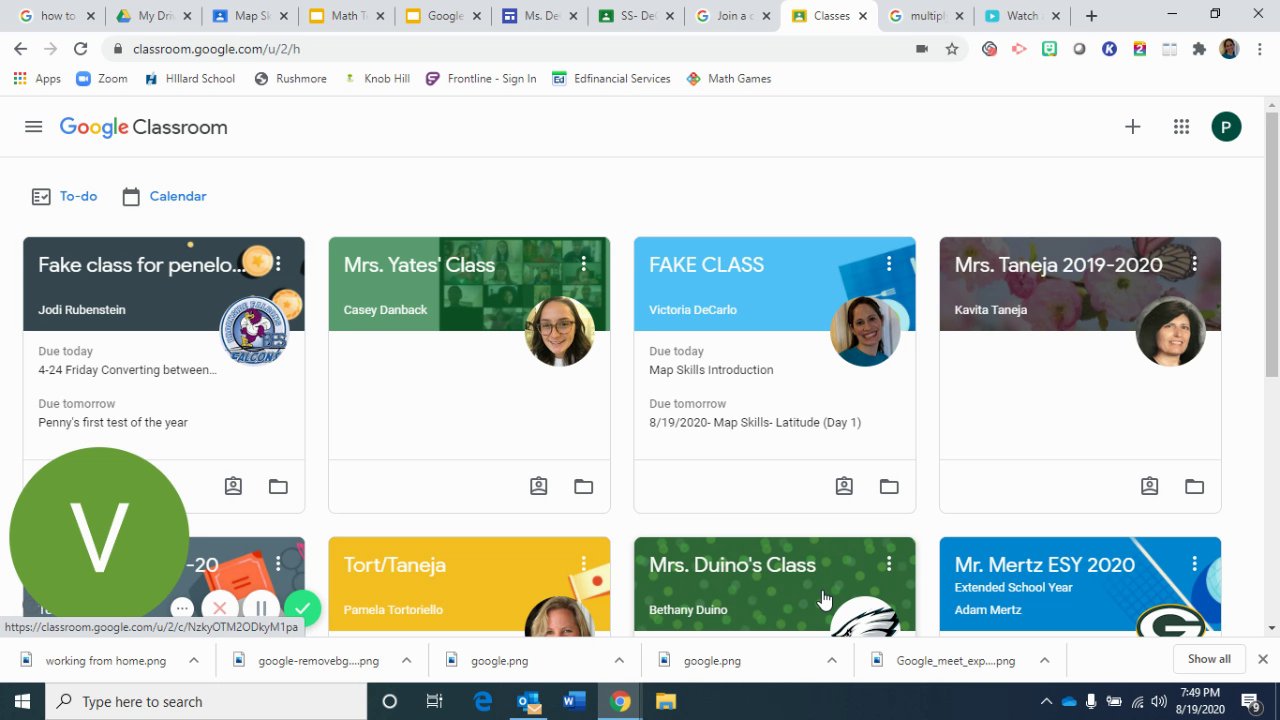
Task: Switch to the Map Sk browser tab
Action: (250, 16)
